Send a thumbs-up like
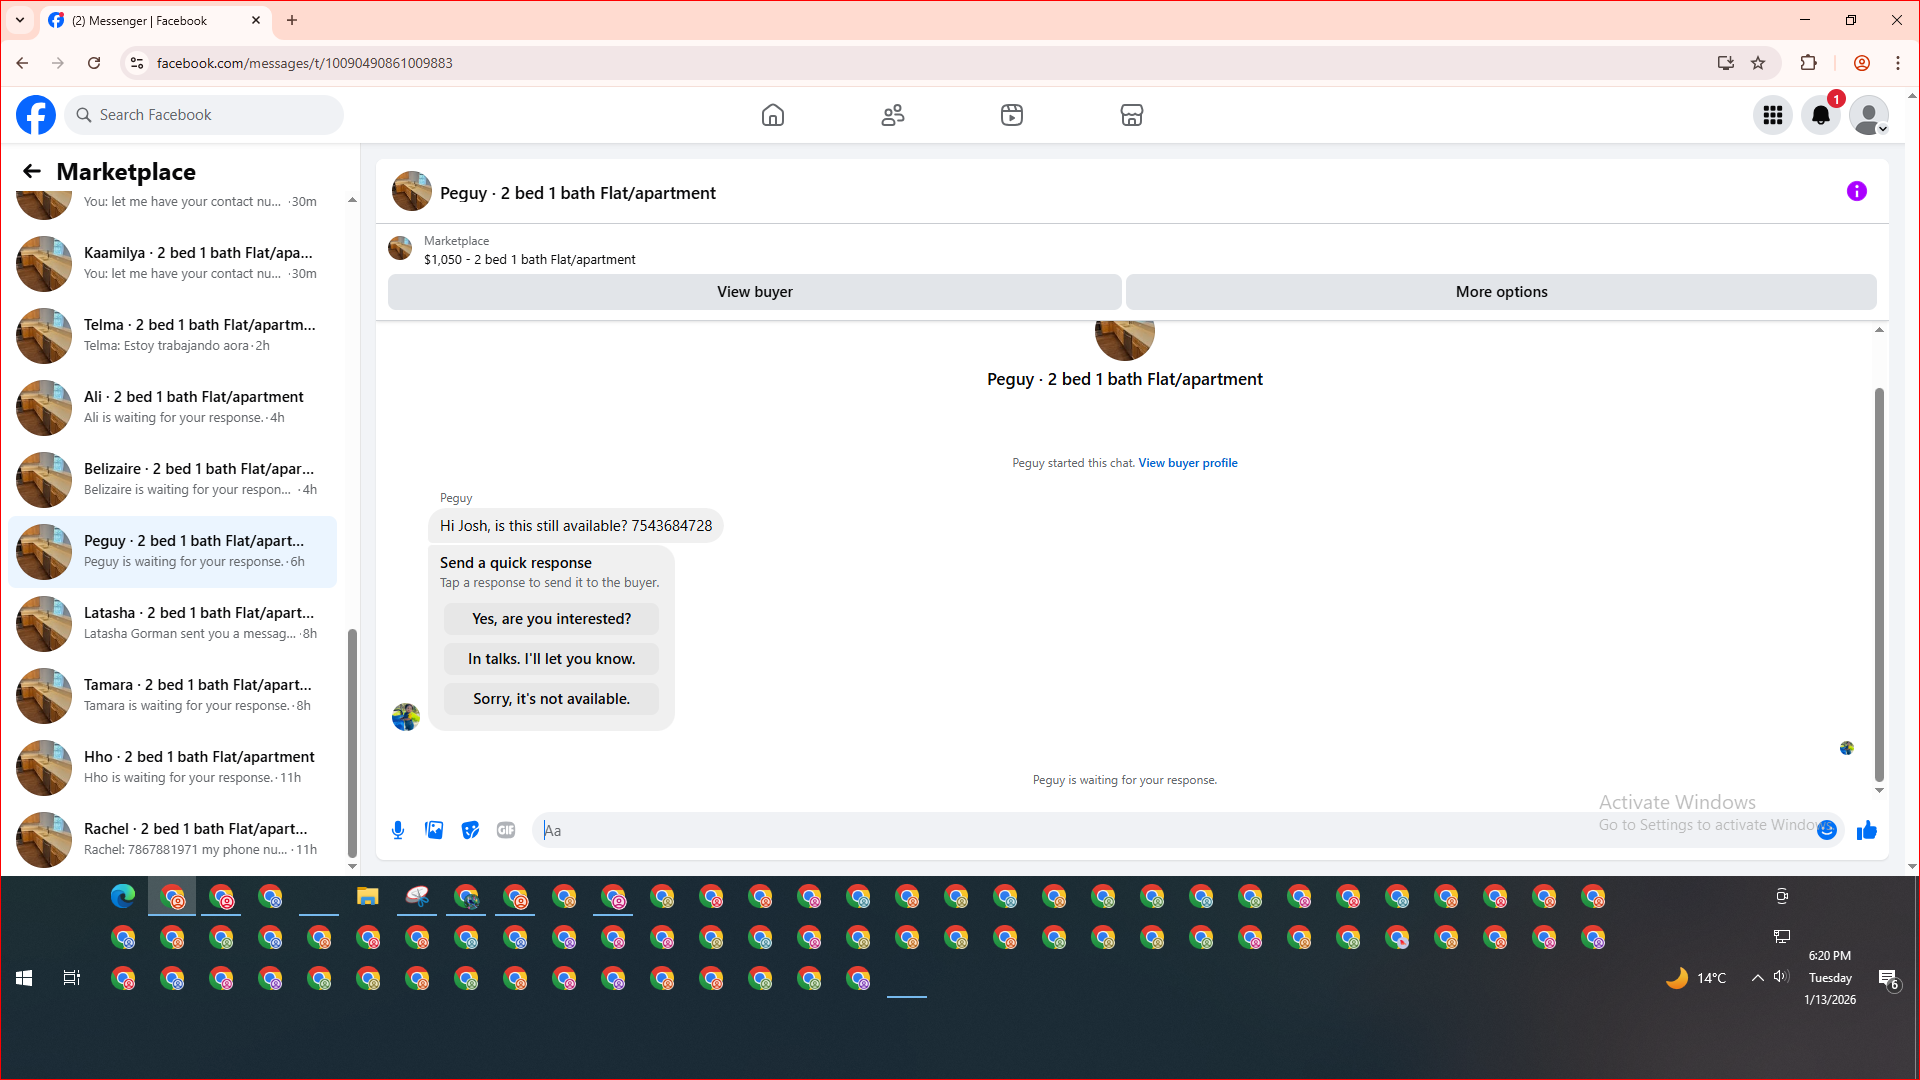 1867,830
